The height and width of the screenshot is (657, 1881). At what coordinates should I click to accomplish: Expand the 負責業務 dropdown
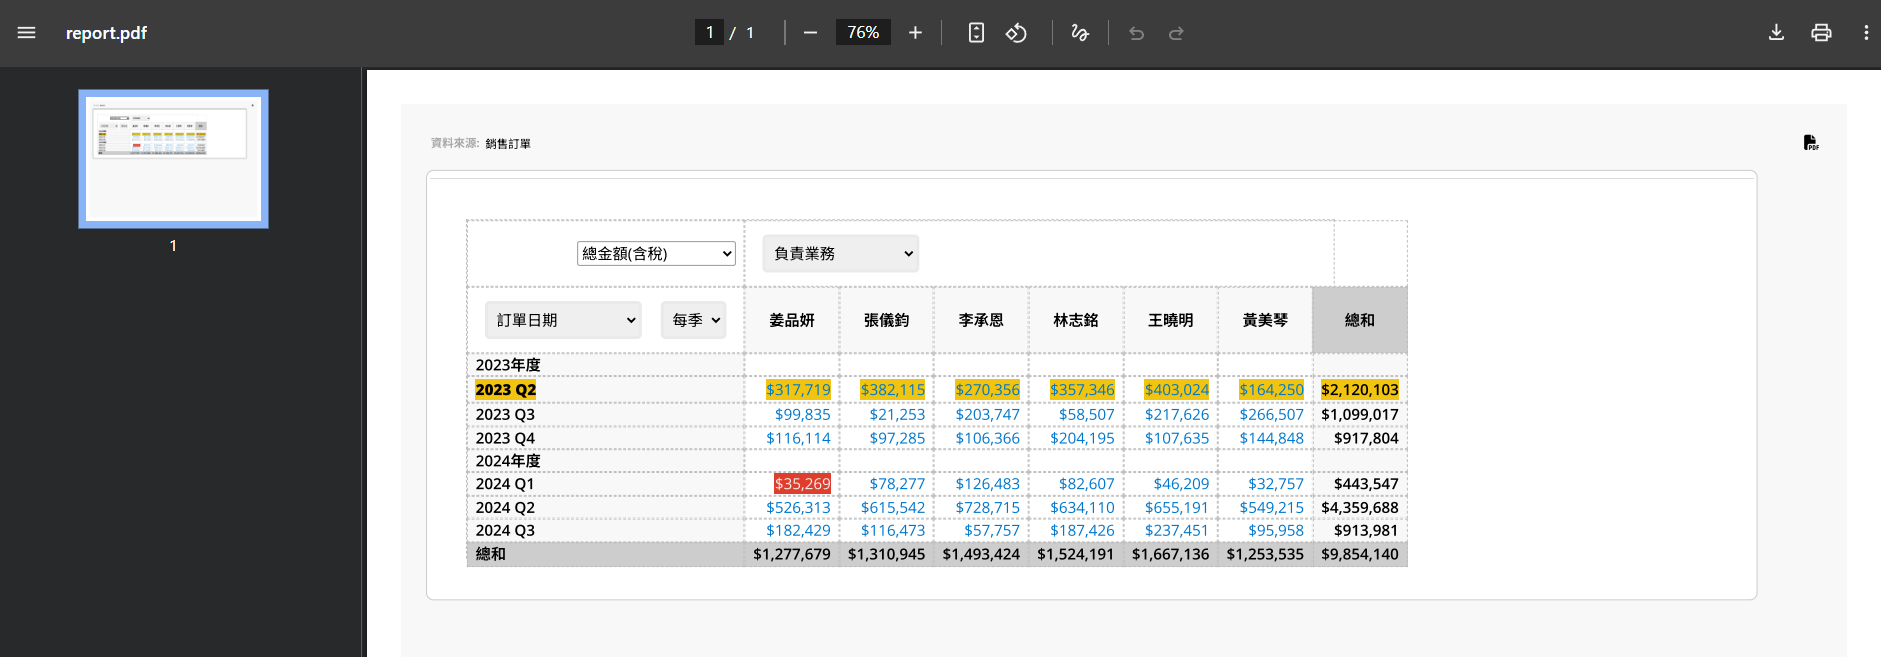pyautogui.click(x=840, y=254)
